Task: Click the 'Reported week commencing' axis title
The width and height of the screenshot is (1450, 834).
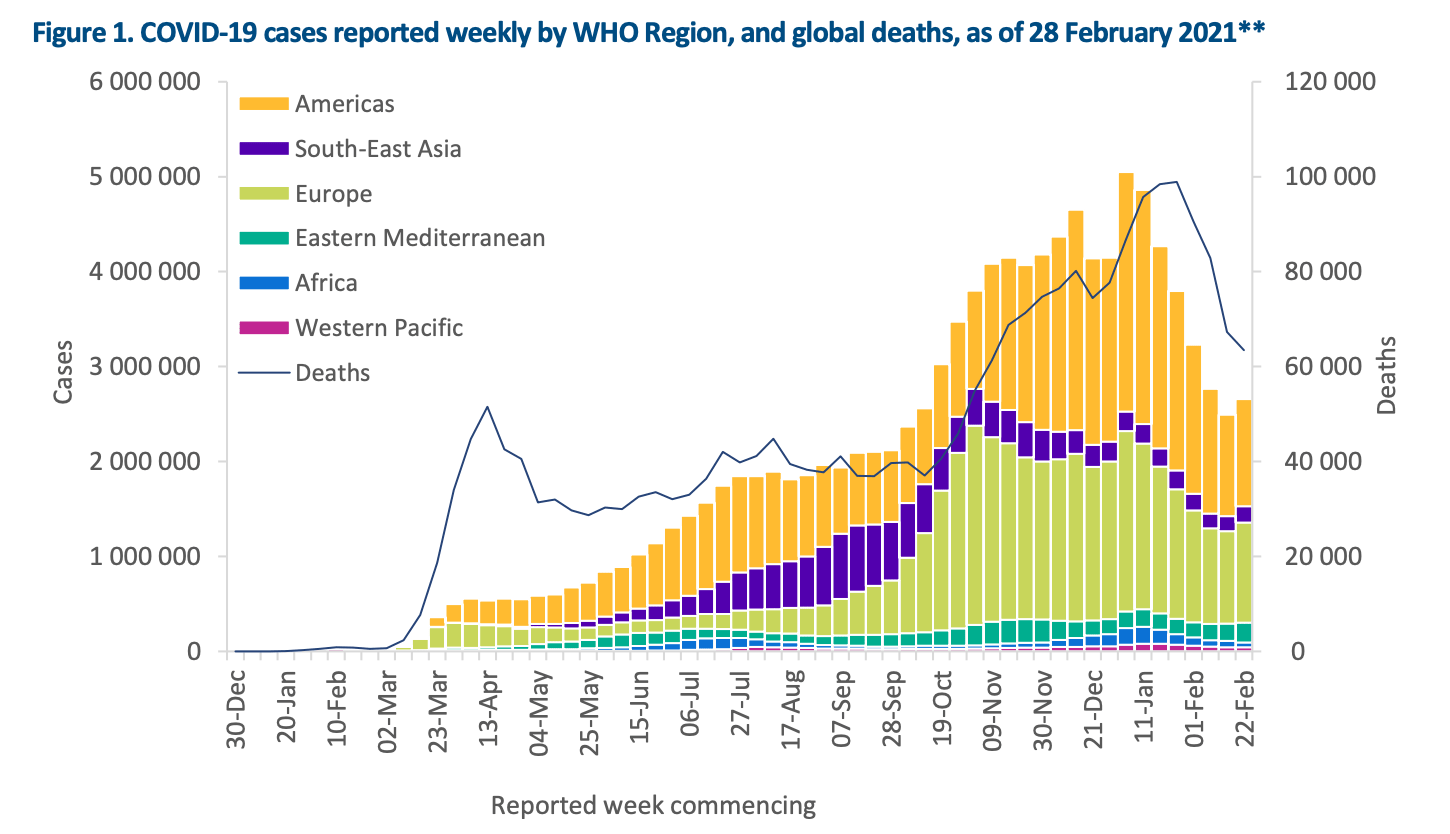Action: pyautogui.click(x=654, y=804)
